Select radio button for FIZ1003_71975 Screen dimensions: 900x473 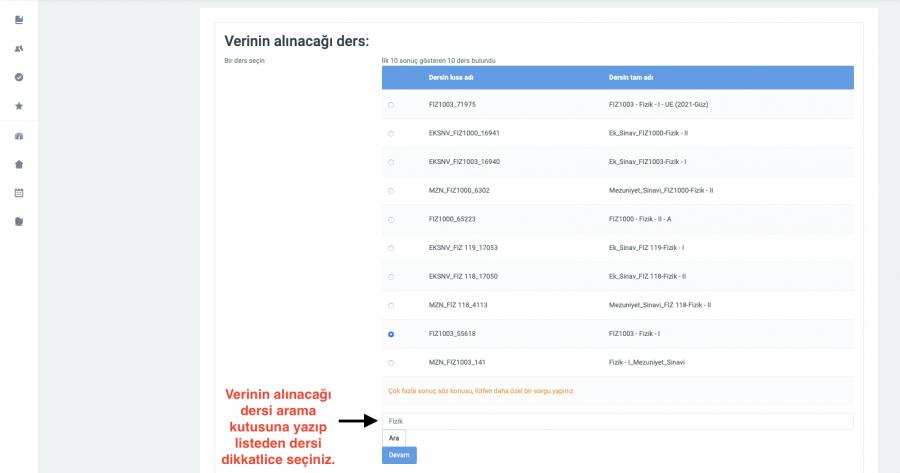(390, 105)
